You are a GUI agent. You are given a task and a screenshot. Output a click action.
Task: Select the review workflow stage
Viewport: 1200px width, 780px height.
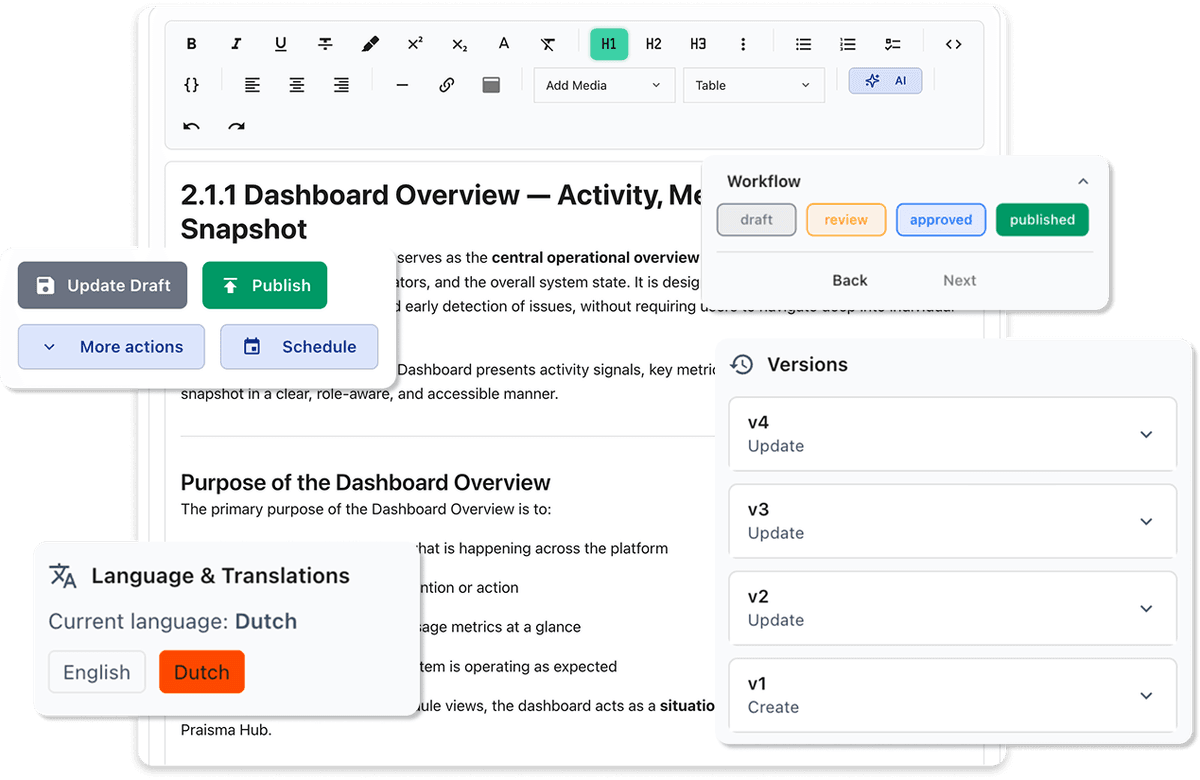[846, 220]
